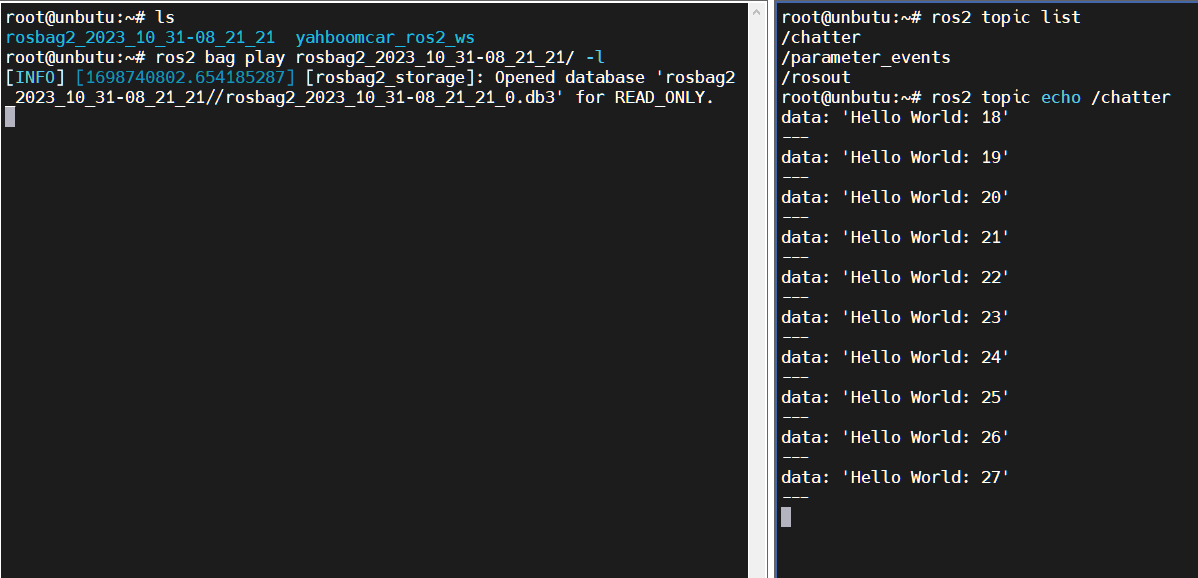1198x578 pixels.
Task: Select the yahboomcar_ros2_ws directory name
Action: 385,37
